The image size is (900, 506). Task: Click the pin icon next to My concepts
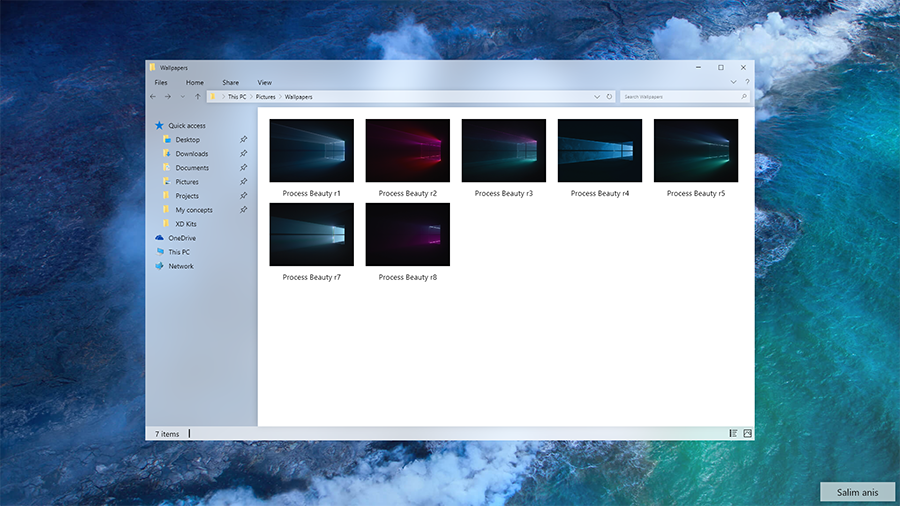click(243, 209)
